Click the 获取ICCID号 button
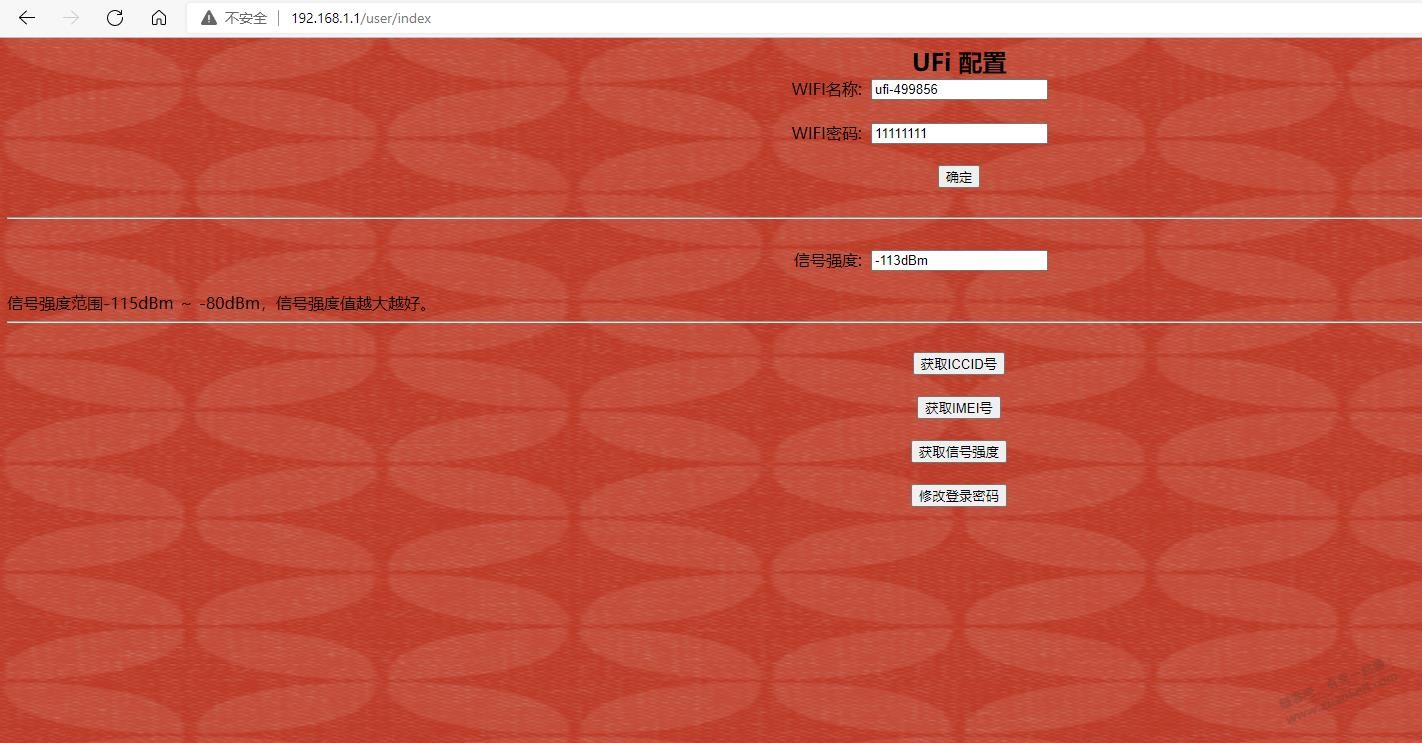This screenshot has width=1422, height=743. click(x=959, y=364)
